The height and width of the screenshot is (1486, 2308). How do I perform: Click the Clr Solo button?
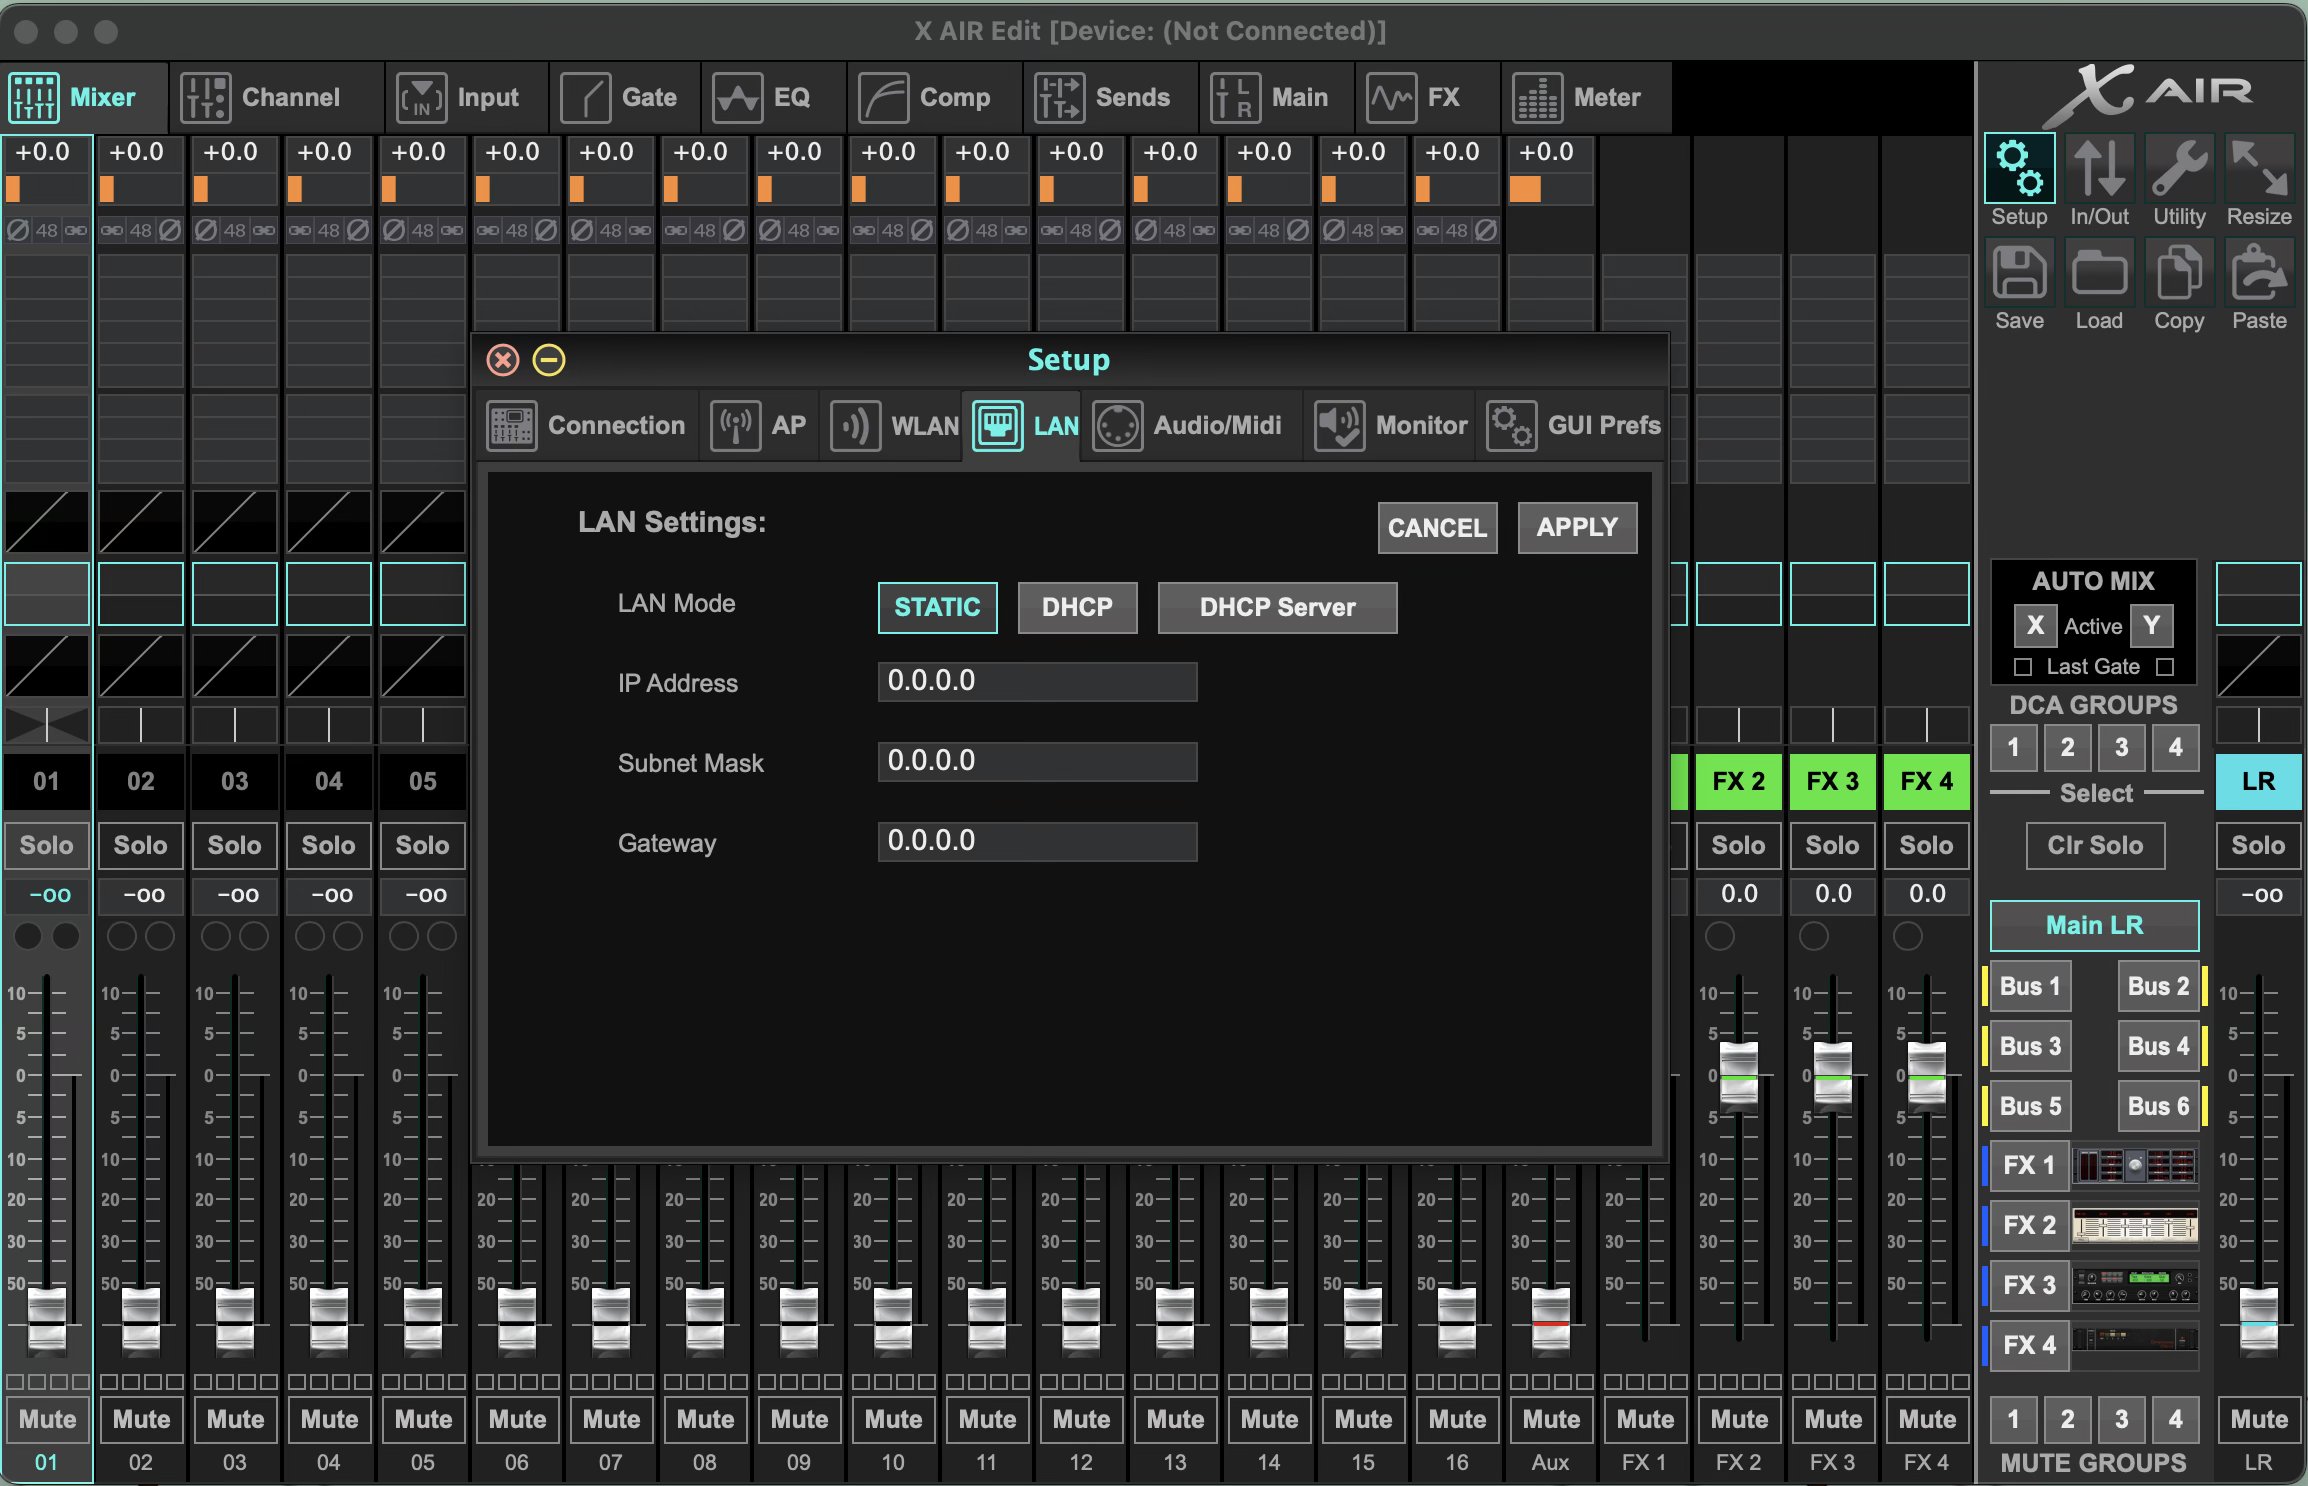click(x=2095, y=846)
